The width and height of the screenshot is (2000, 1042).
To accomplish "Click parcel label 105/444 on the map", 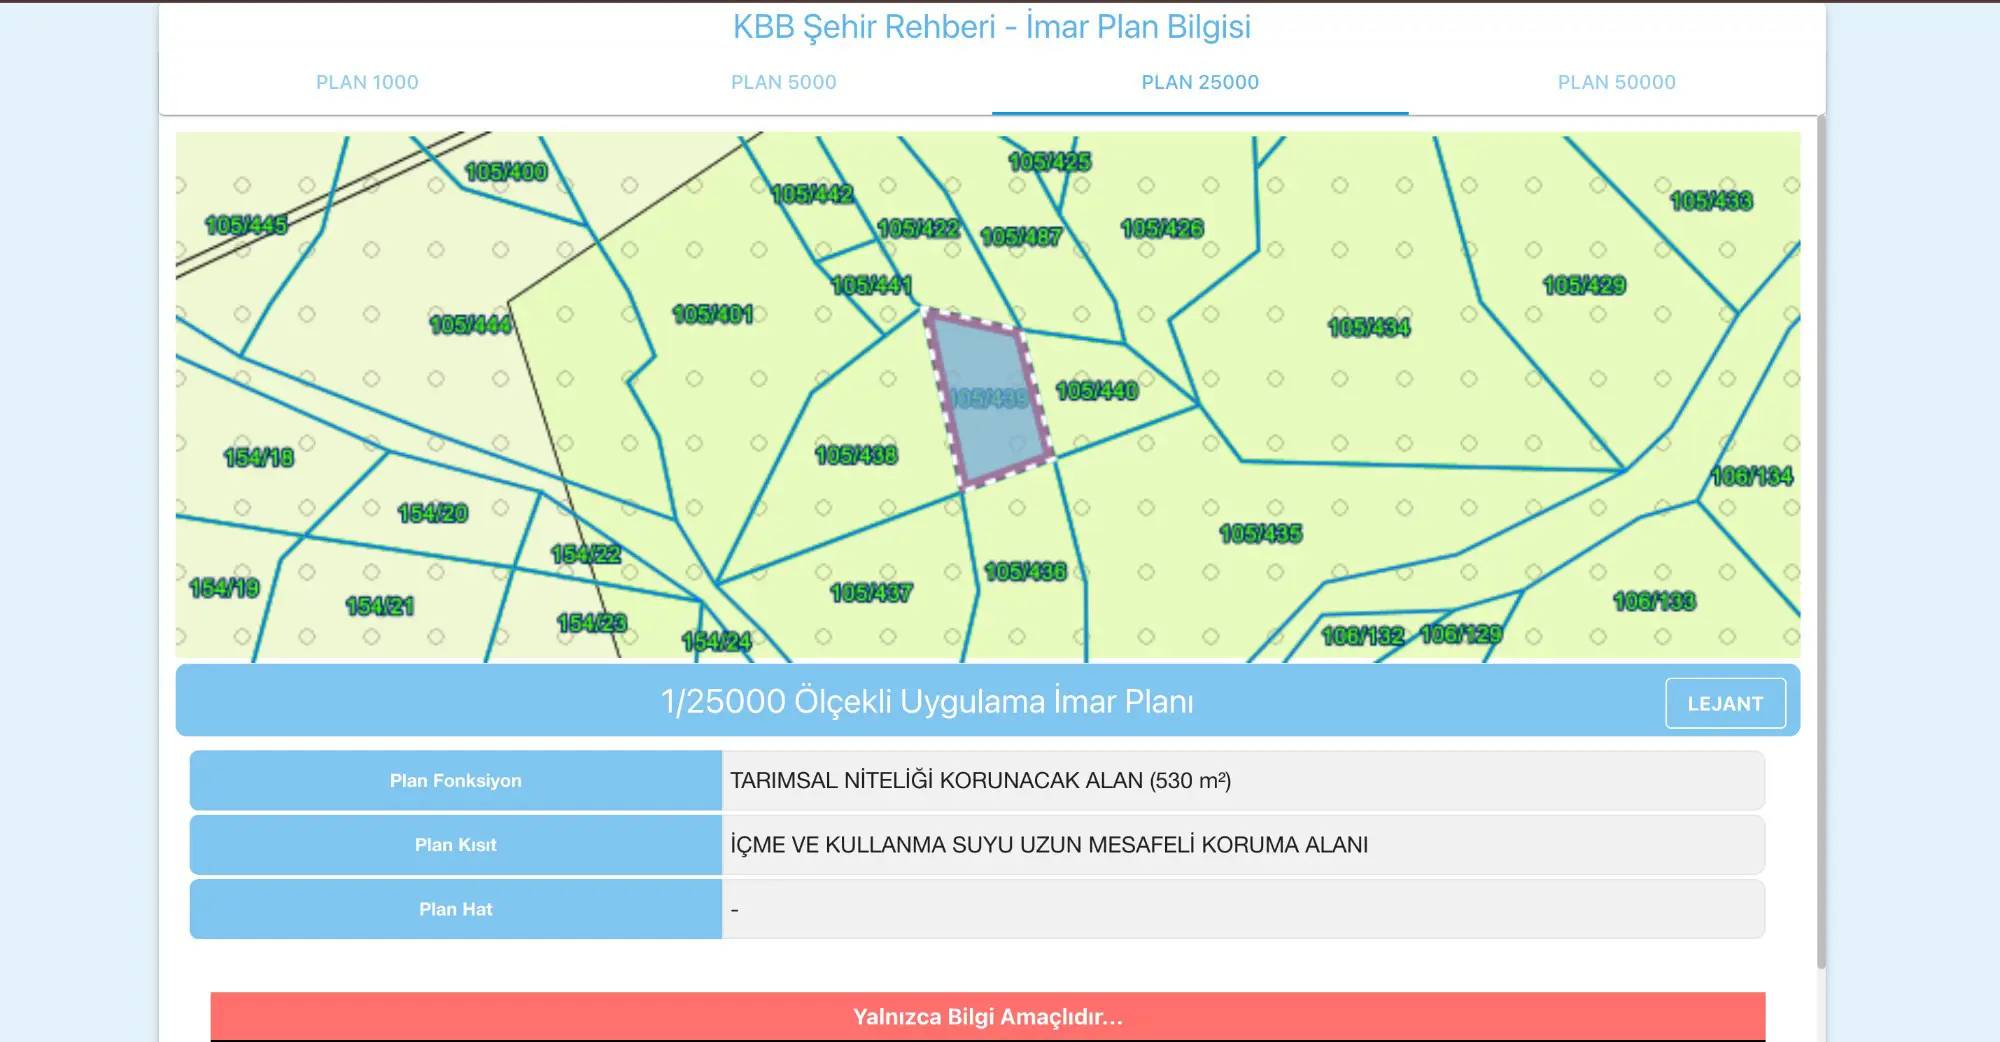I will (470, 324).
